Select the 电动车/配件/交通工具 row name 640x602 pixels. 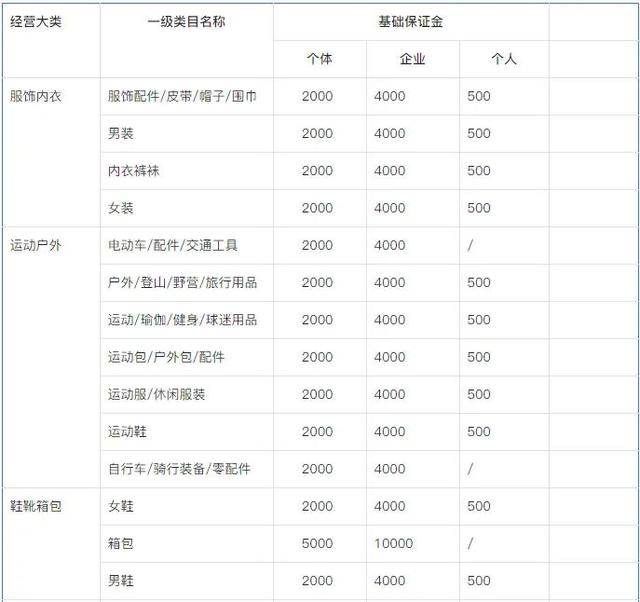[x=173, y=245]
